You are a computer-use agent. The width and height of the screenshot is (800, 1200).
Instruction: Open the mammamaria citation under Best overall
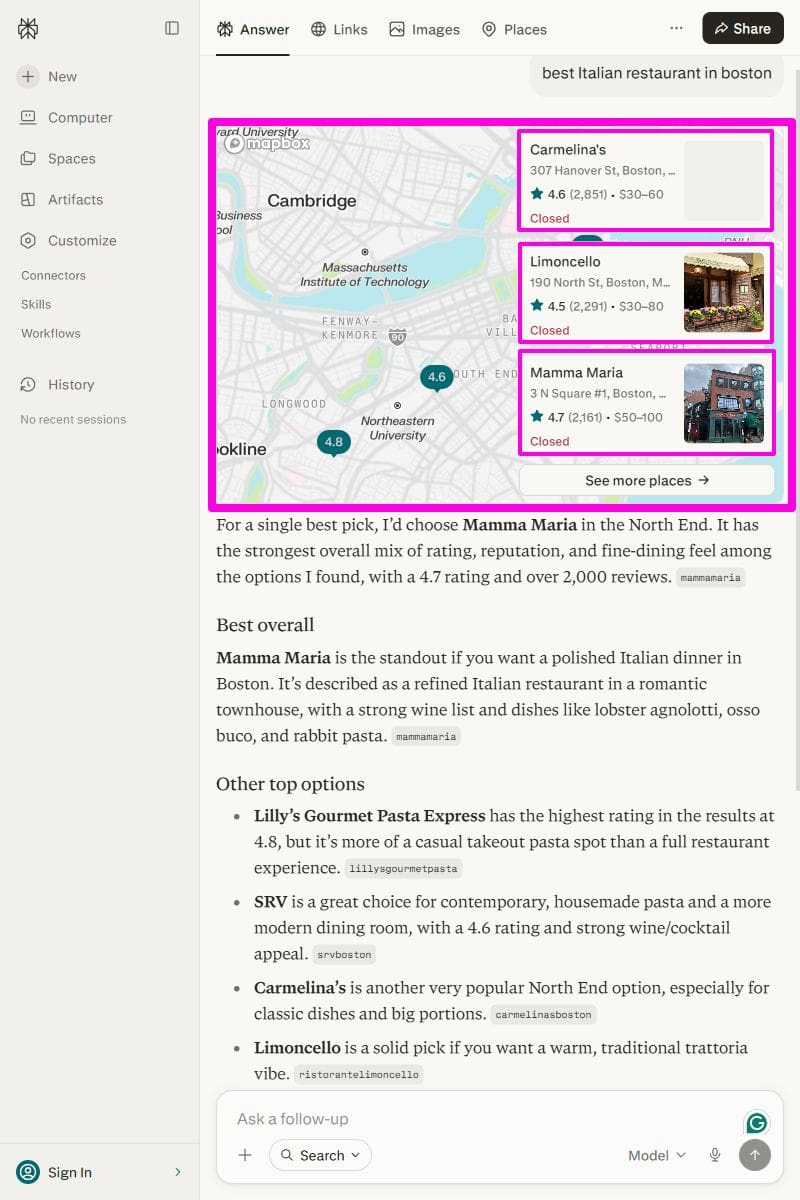click(x=426, y=737)
